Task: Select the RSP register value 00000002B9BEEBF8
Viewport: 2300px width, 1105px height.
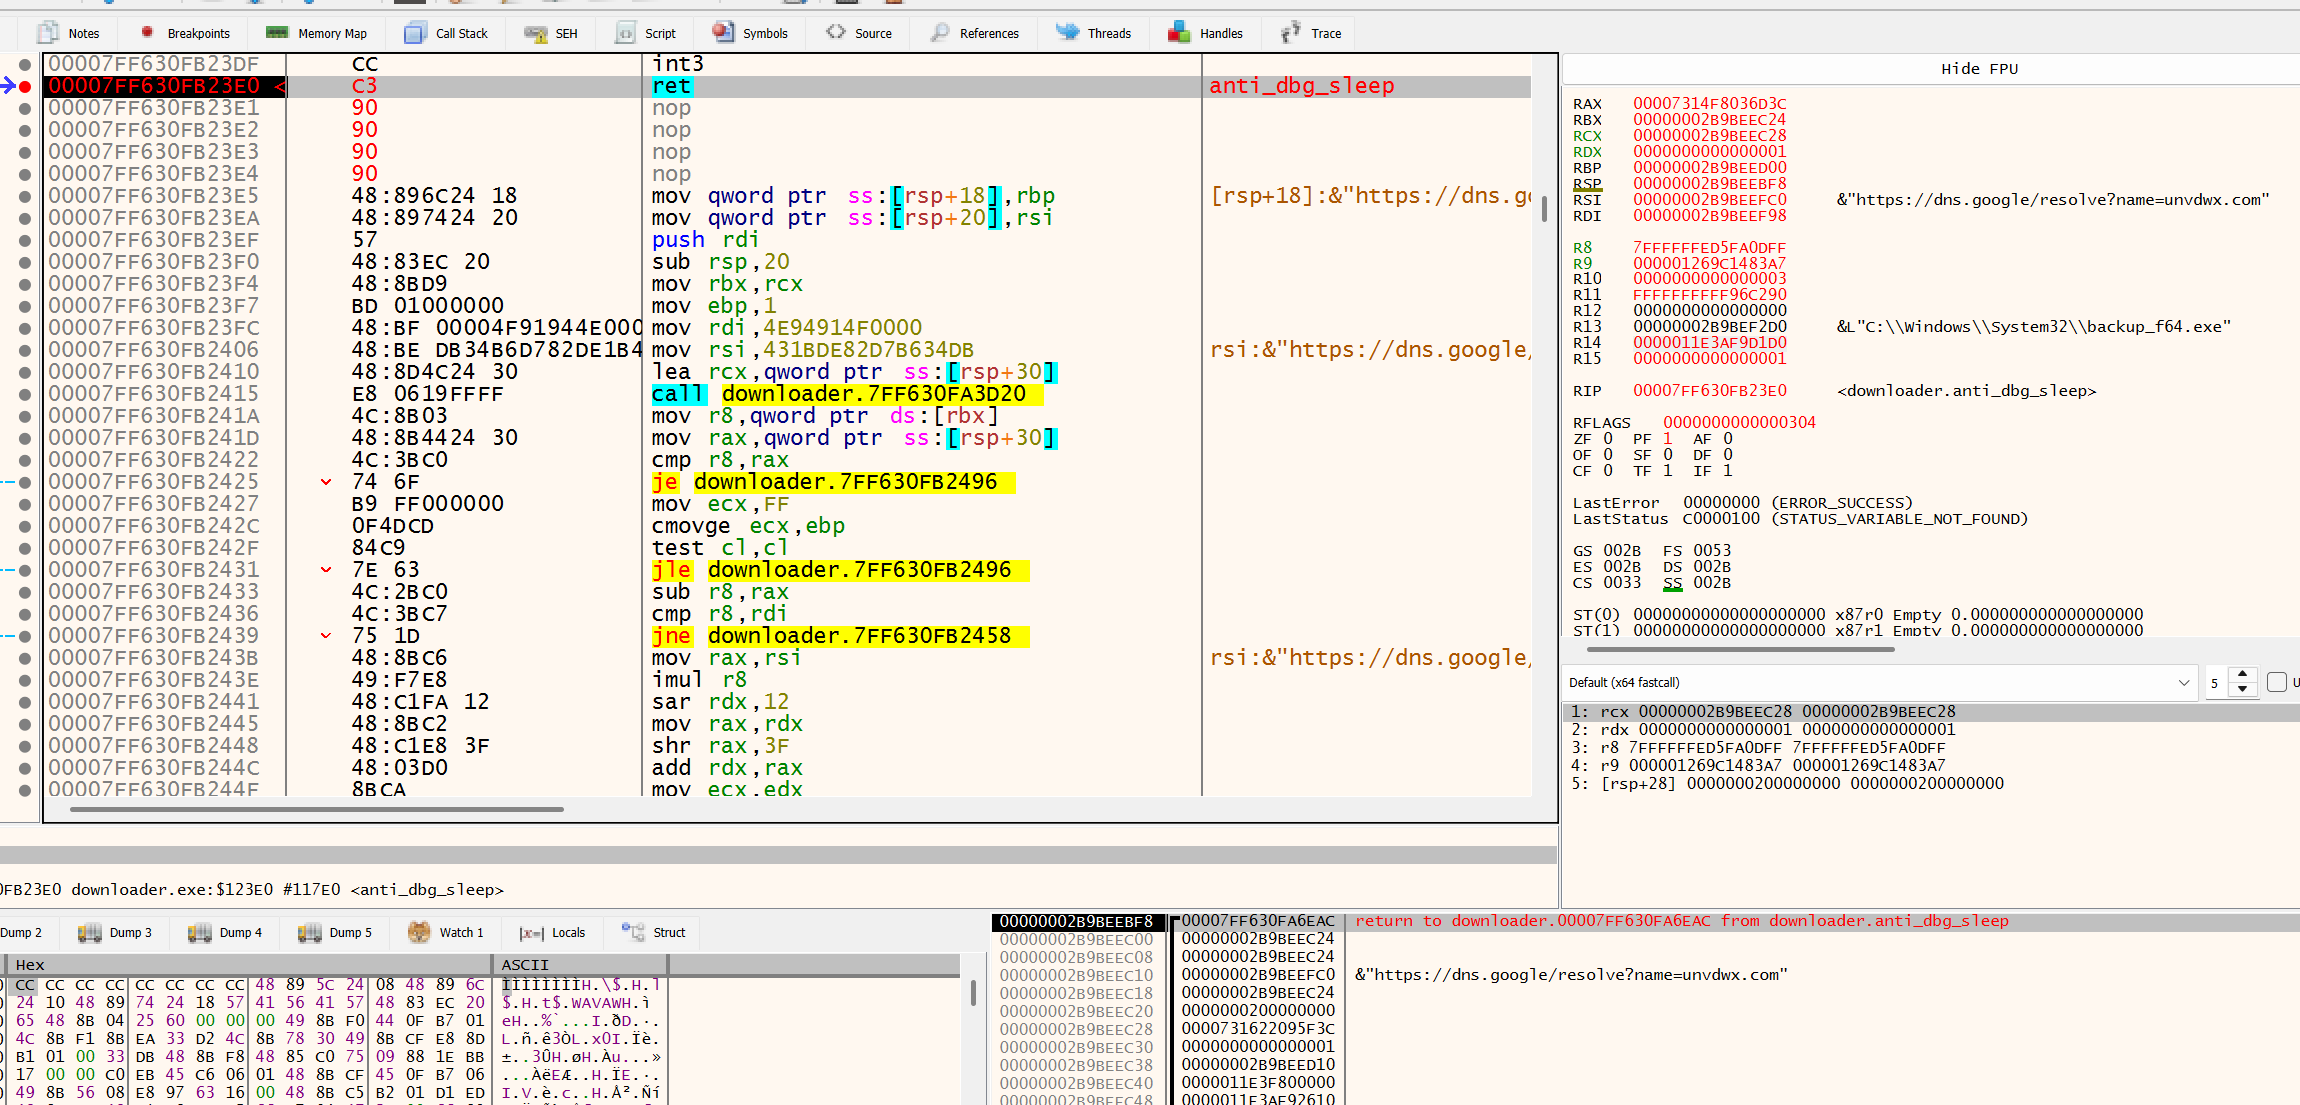Action: pyautogui.click(x=1709, y=184)
